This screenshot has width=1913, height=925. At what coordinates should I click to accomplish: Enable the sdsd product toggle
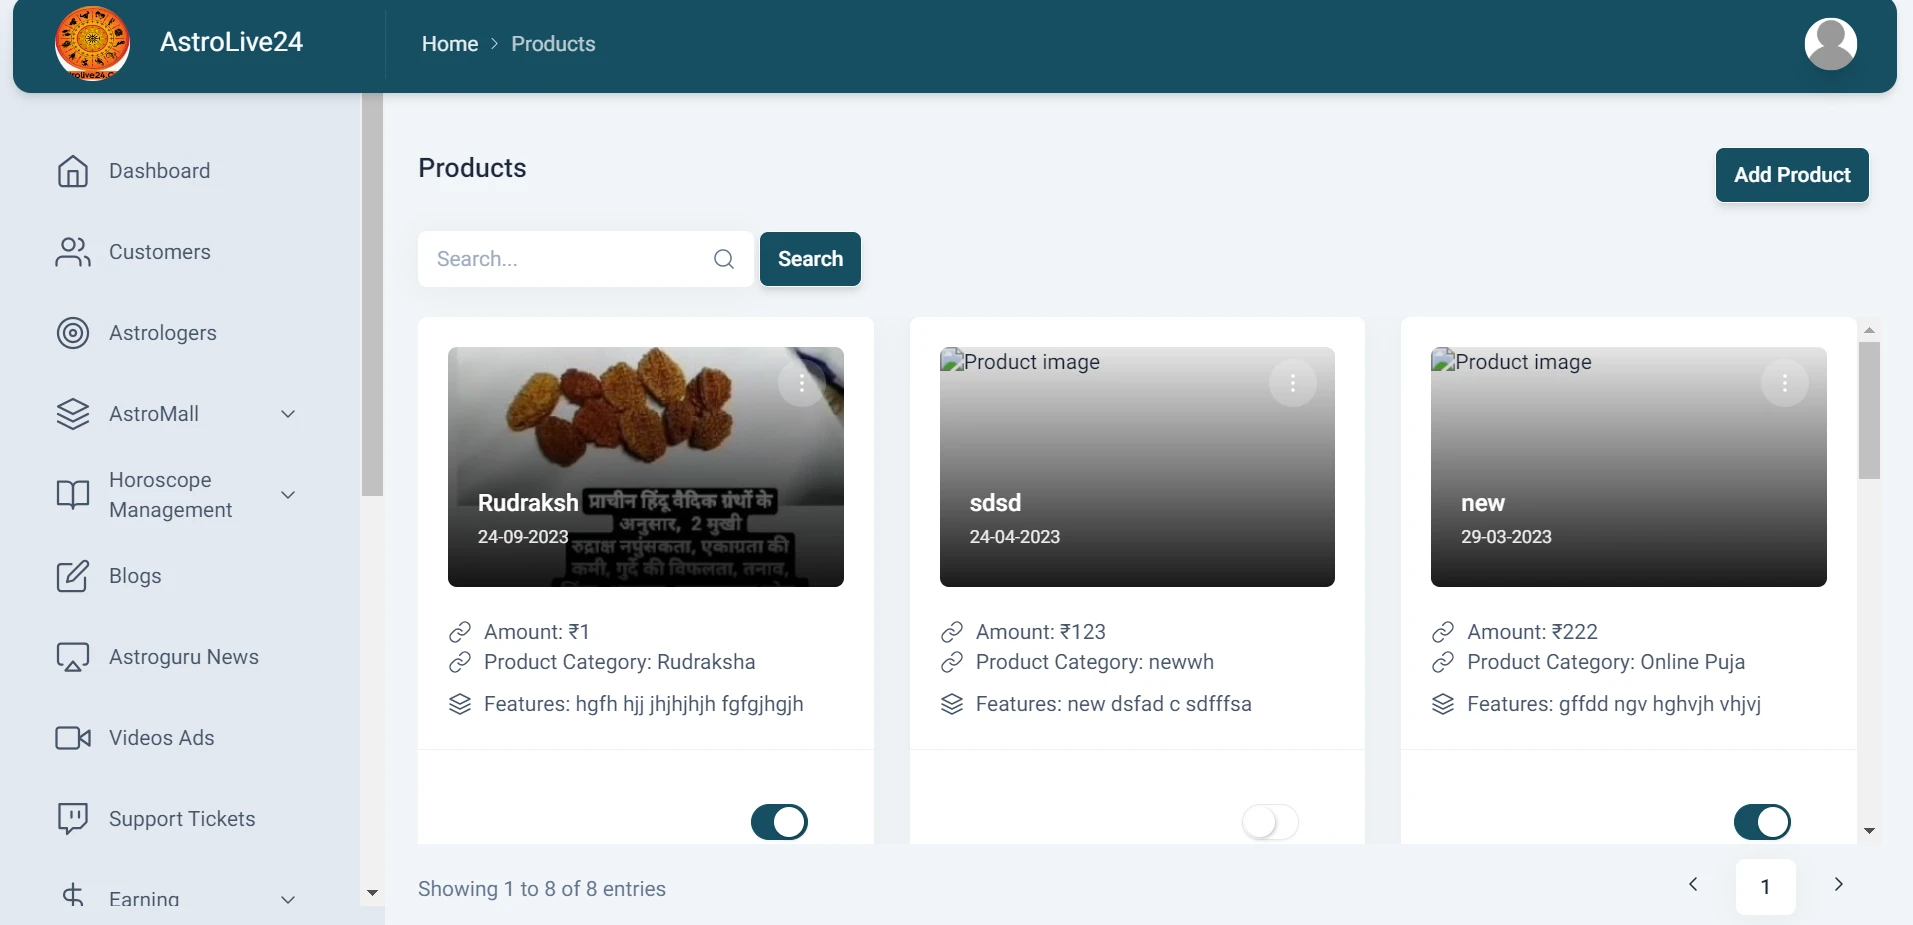coord(1270,822)
